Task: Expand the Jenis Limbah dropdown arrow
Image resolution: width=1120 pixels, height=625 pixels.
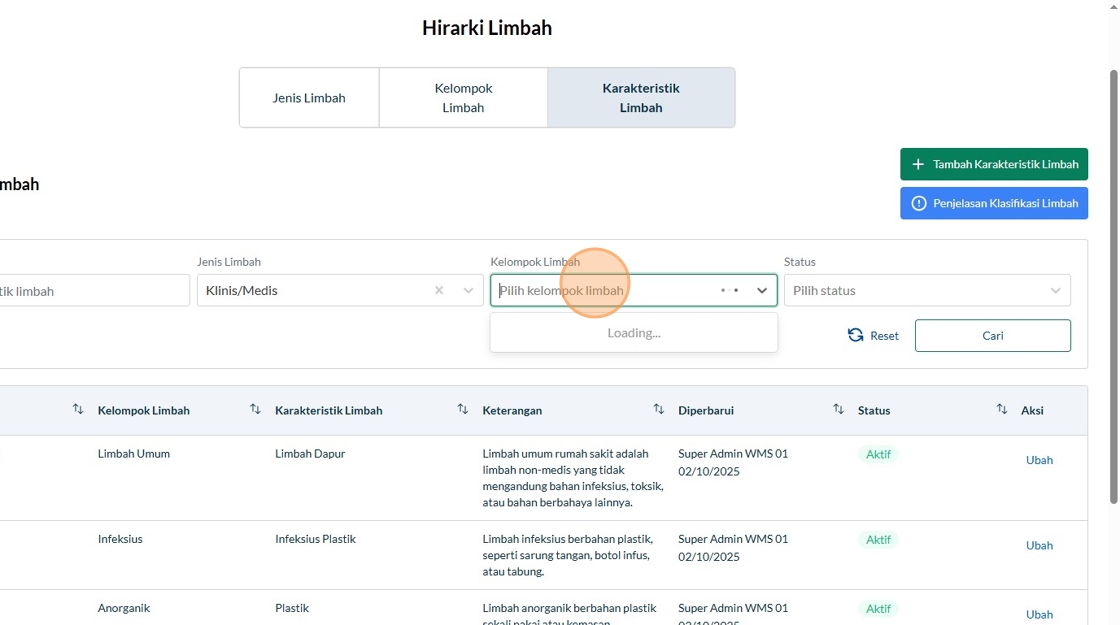Action: tap(468, 290)
